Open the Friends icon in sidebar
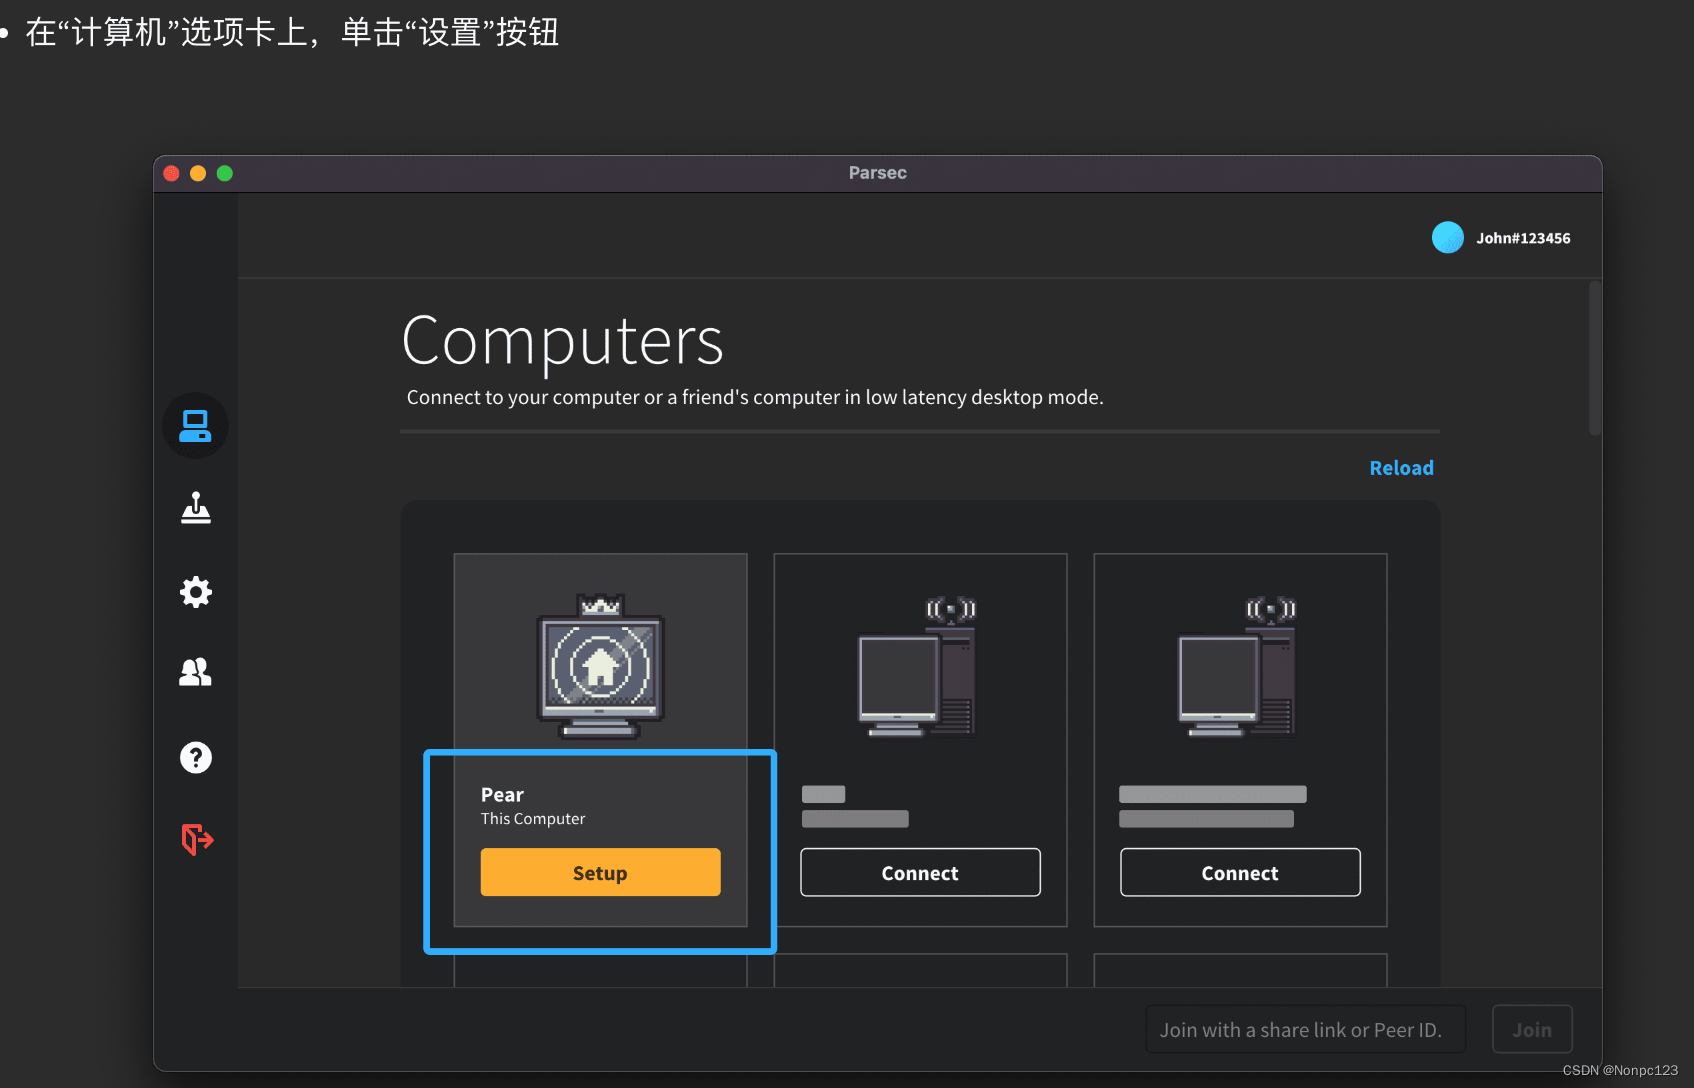 (195, 672)
